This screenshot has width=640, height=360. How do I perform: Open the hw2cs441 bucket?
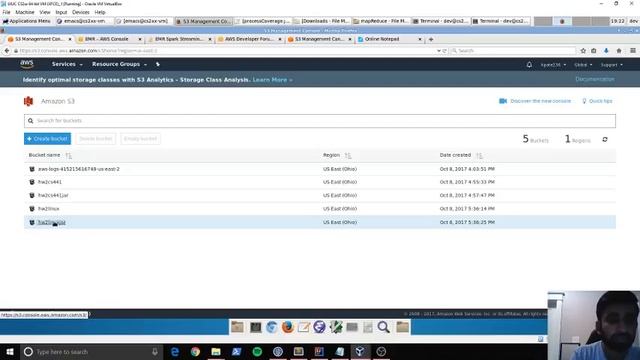coord(50,182)
